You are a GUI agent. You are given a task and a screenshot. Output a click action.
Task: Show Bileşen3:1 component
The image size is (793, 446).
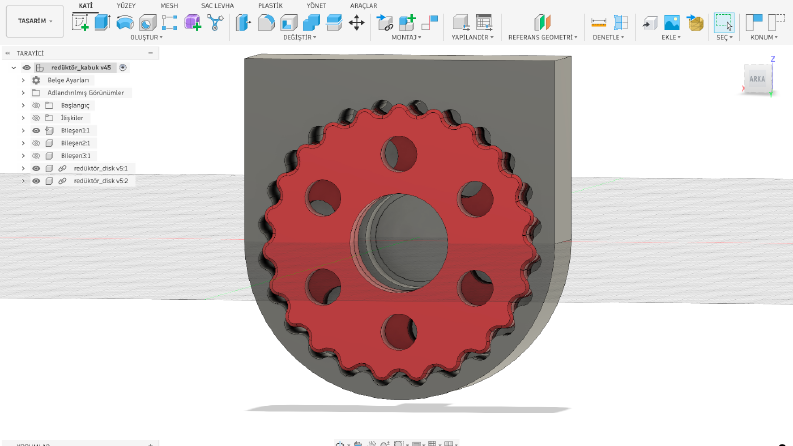click(x=36, y=156)
